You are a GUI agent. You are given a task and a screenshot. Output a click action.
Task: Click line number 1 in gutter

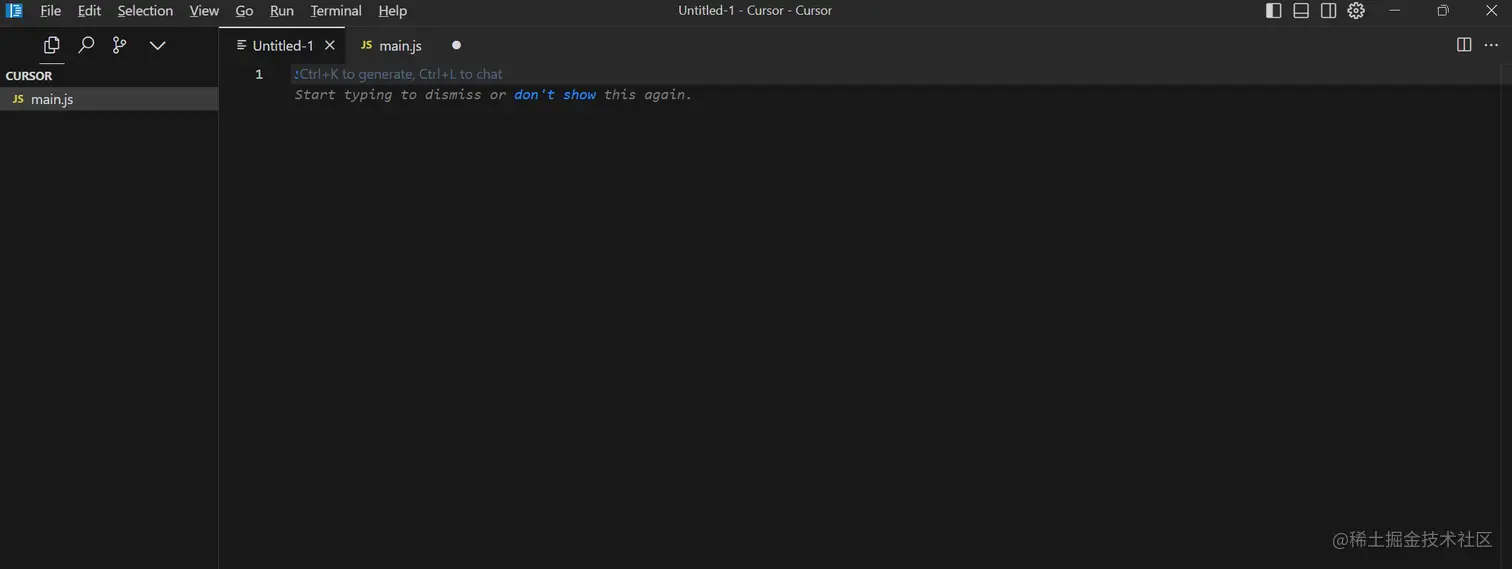coord(259,74)
